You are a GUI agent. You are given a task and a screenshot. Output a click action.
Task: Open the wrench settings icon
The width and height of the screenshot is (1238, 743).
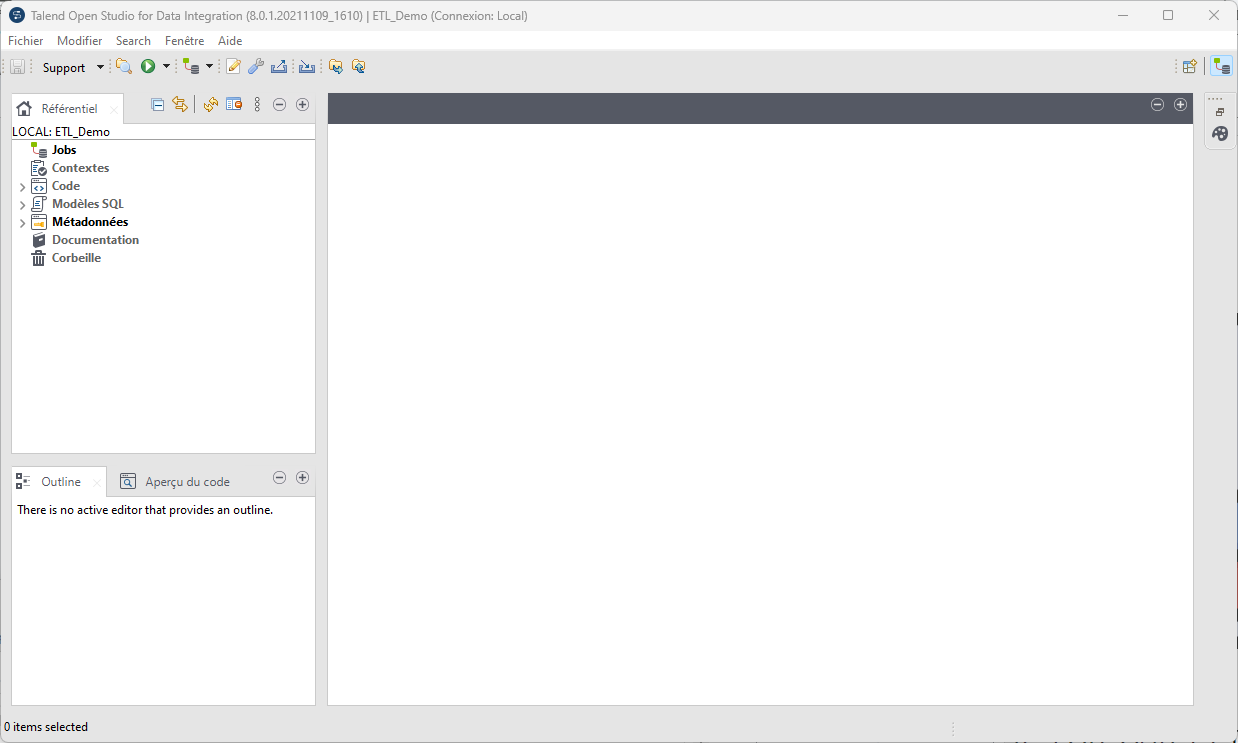tap(256, 67)
